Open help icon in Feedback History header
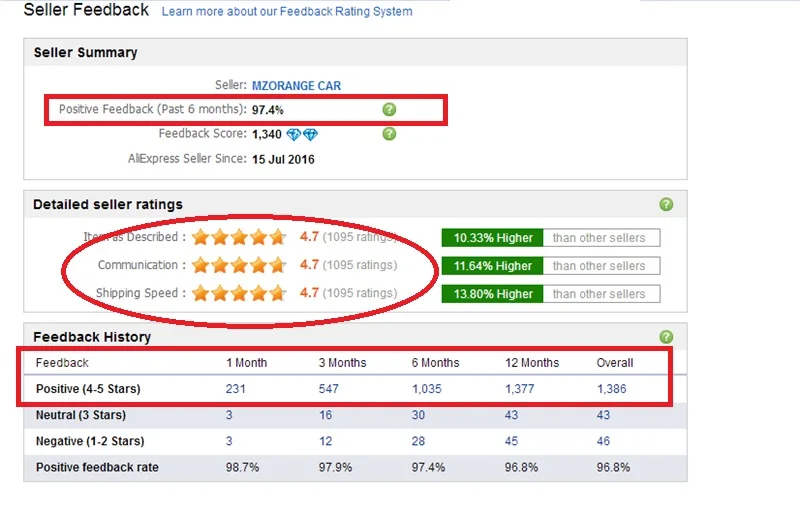Screen dimensions: 800x513 (x=666, y=337)
